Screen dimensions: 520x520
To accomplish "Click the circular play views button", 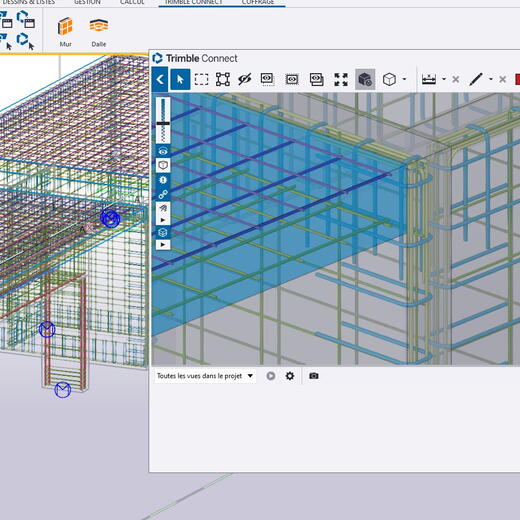I will [271, 376].
